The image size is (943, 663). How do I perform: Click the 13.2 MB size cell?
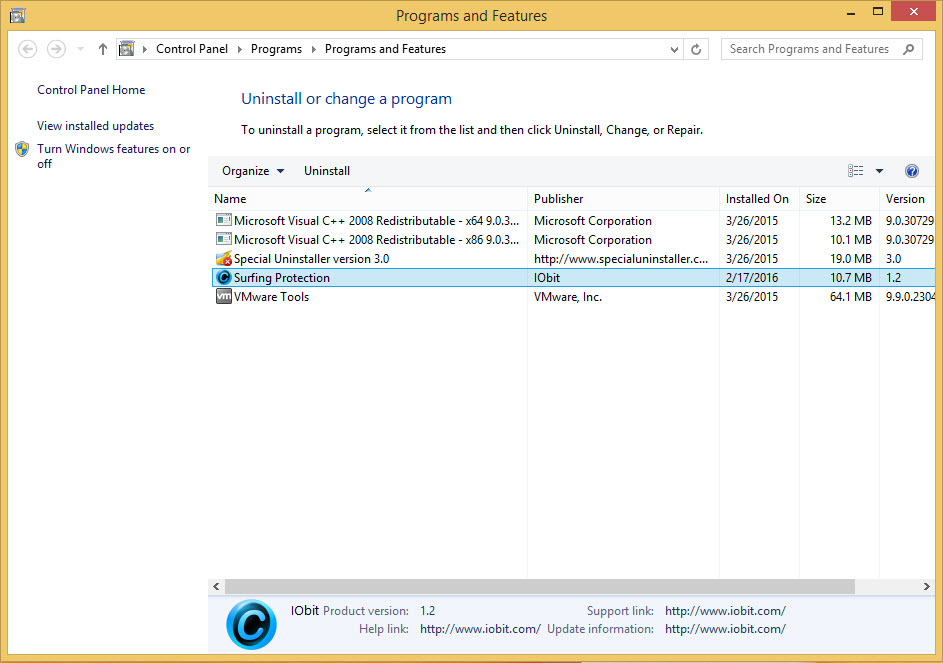[850, 221]
